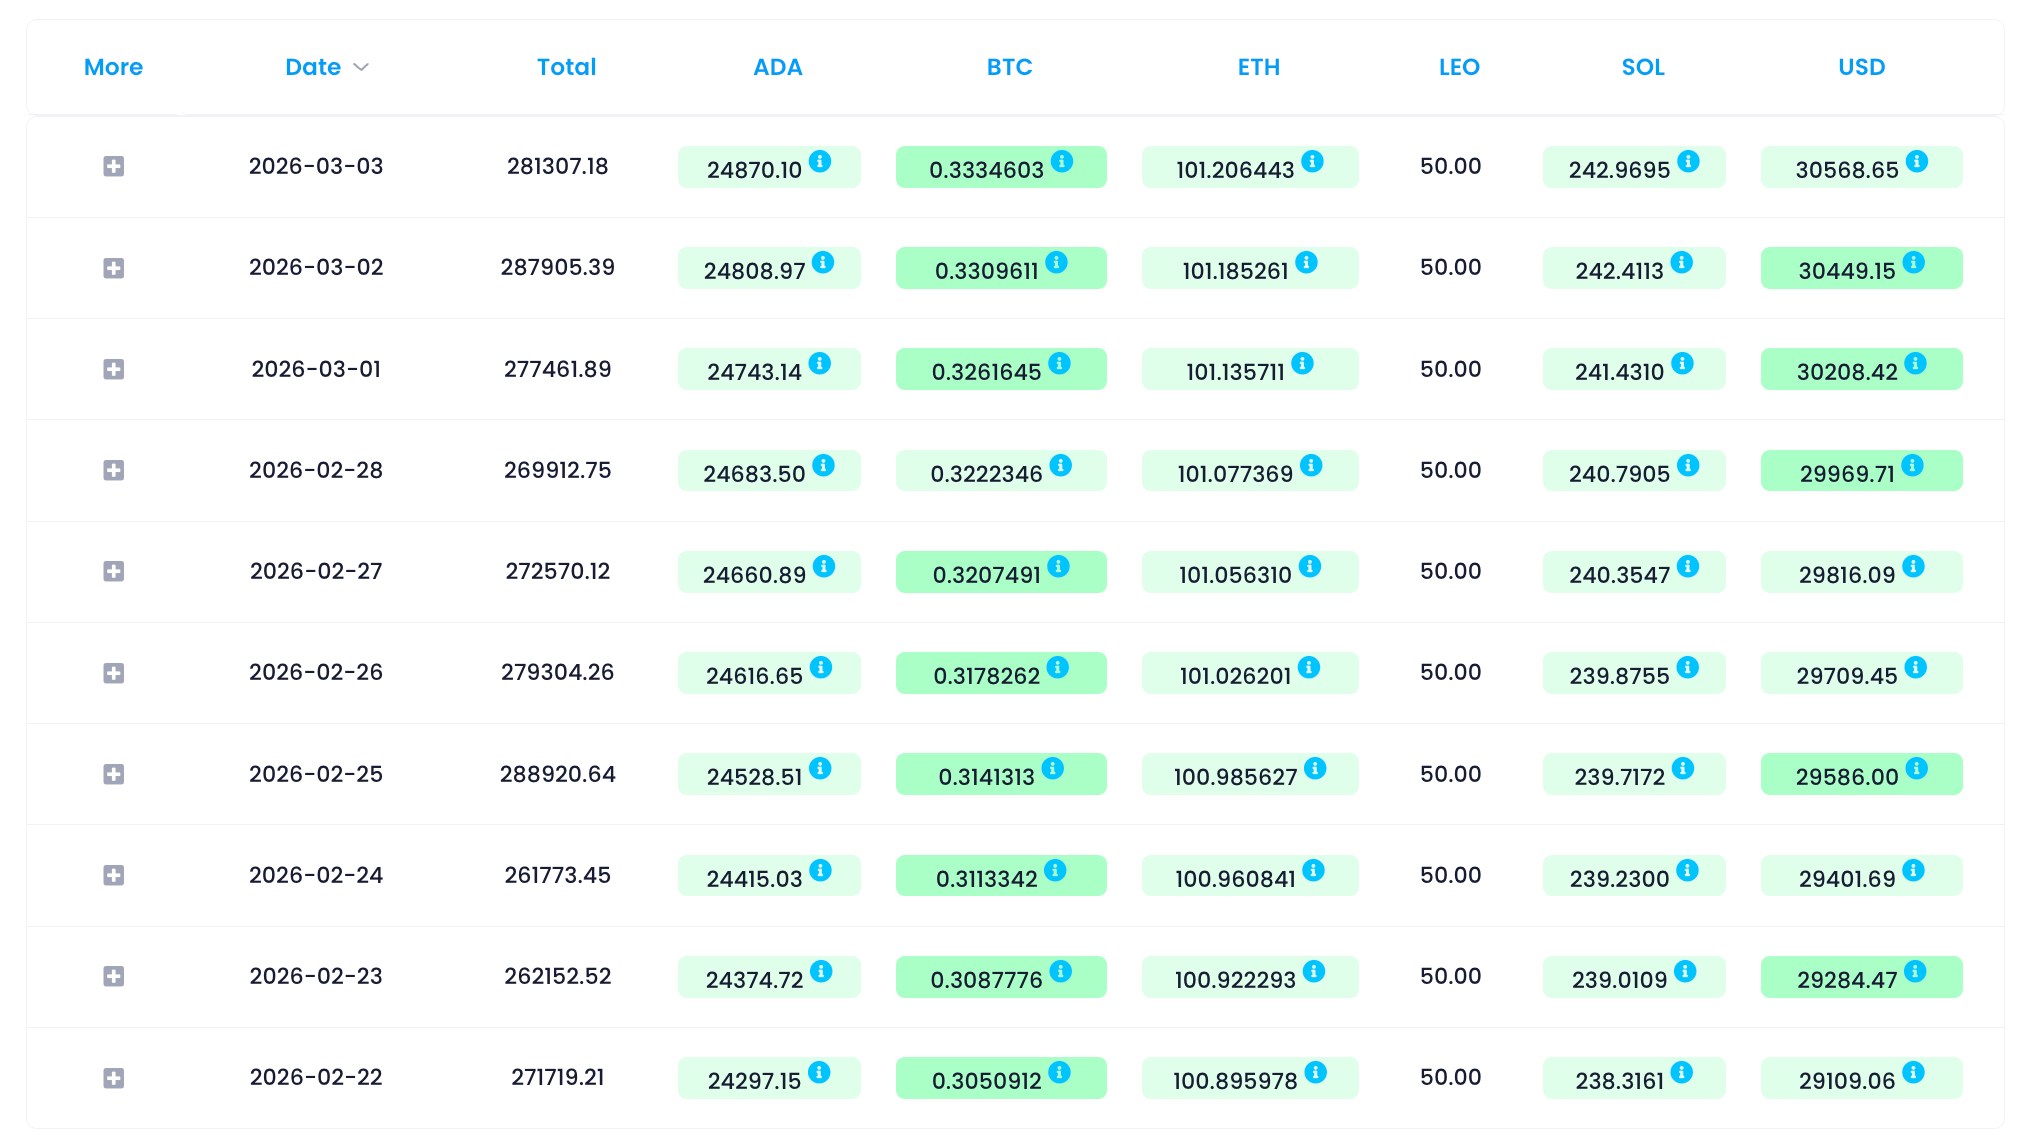This screenshot has width=2039, height=1136.
Task: Open info icon beside USD 29586.00
Action: pyautogui.click(x=1917, y=768)
